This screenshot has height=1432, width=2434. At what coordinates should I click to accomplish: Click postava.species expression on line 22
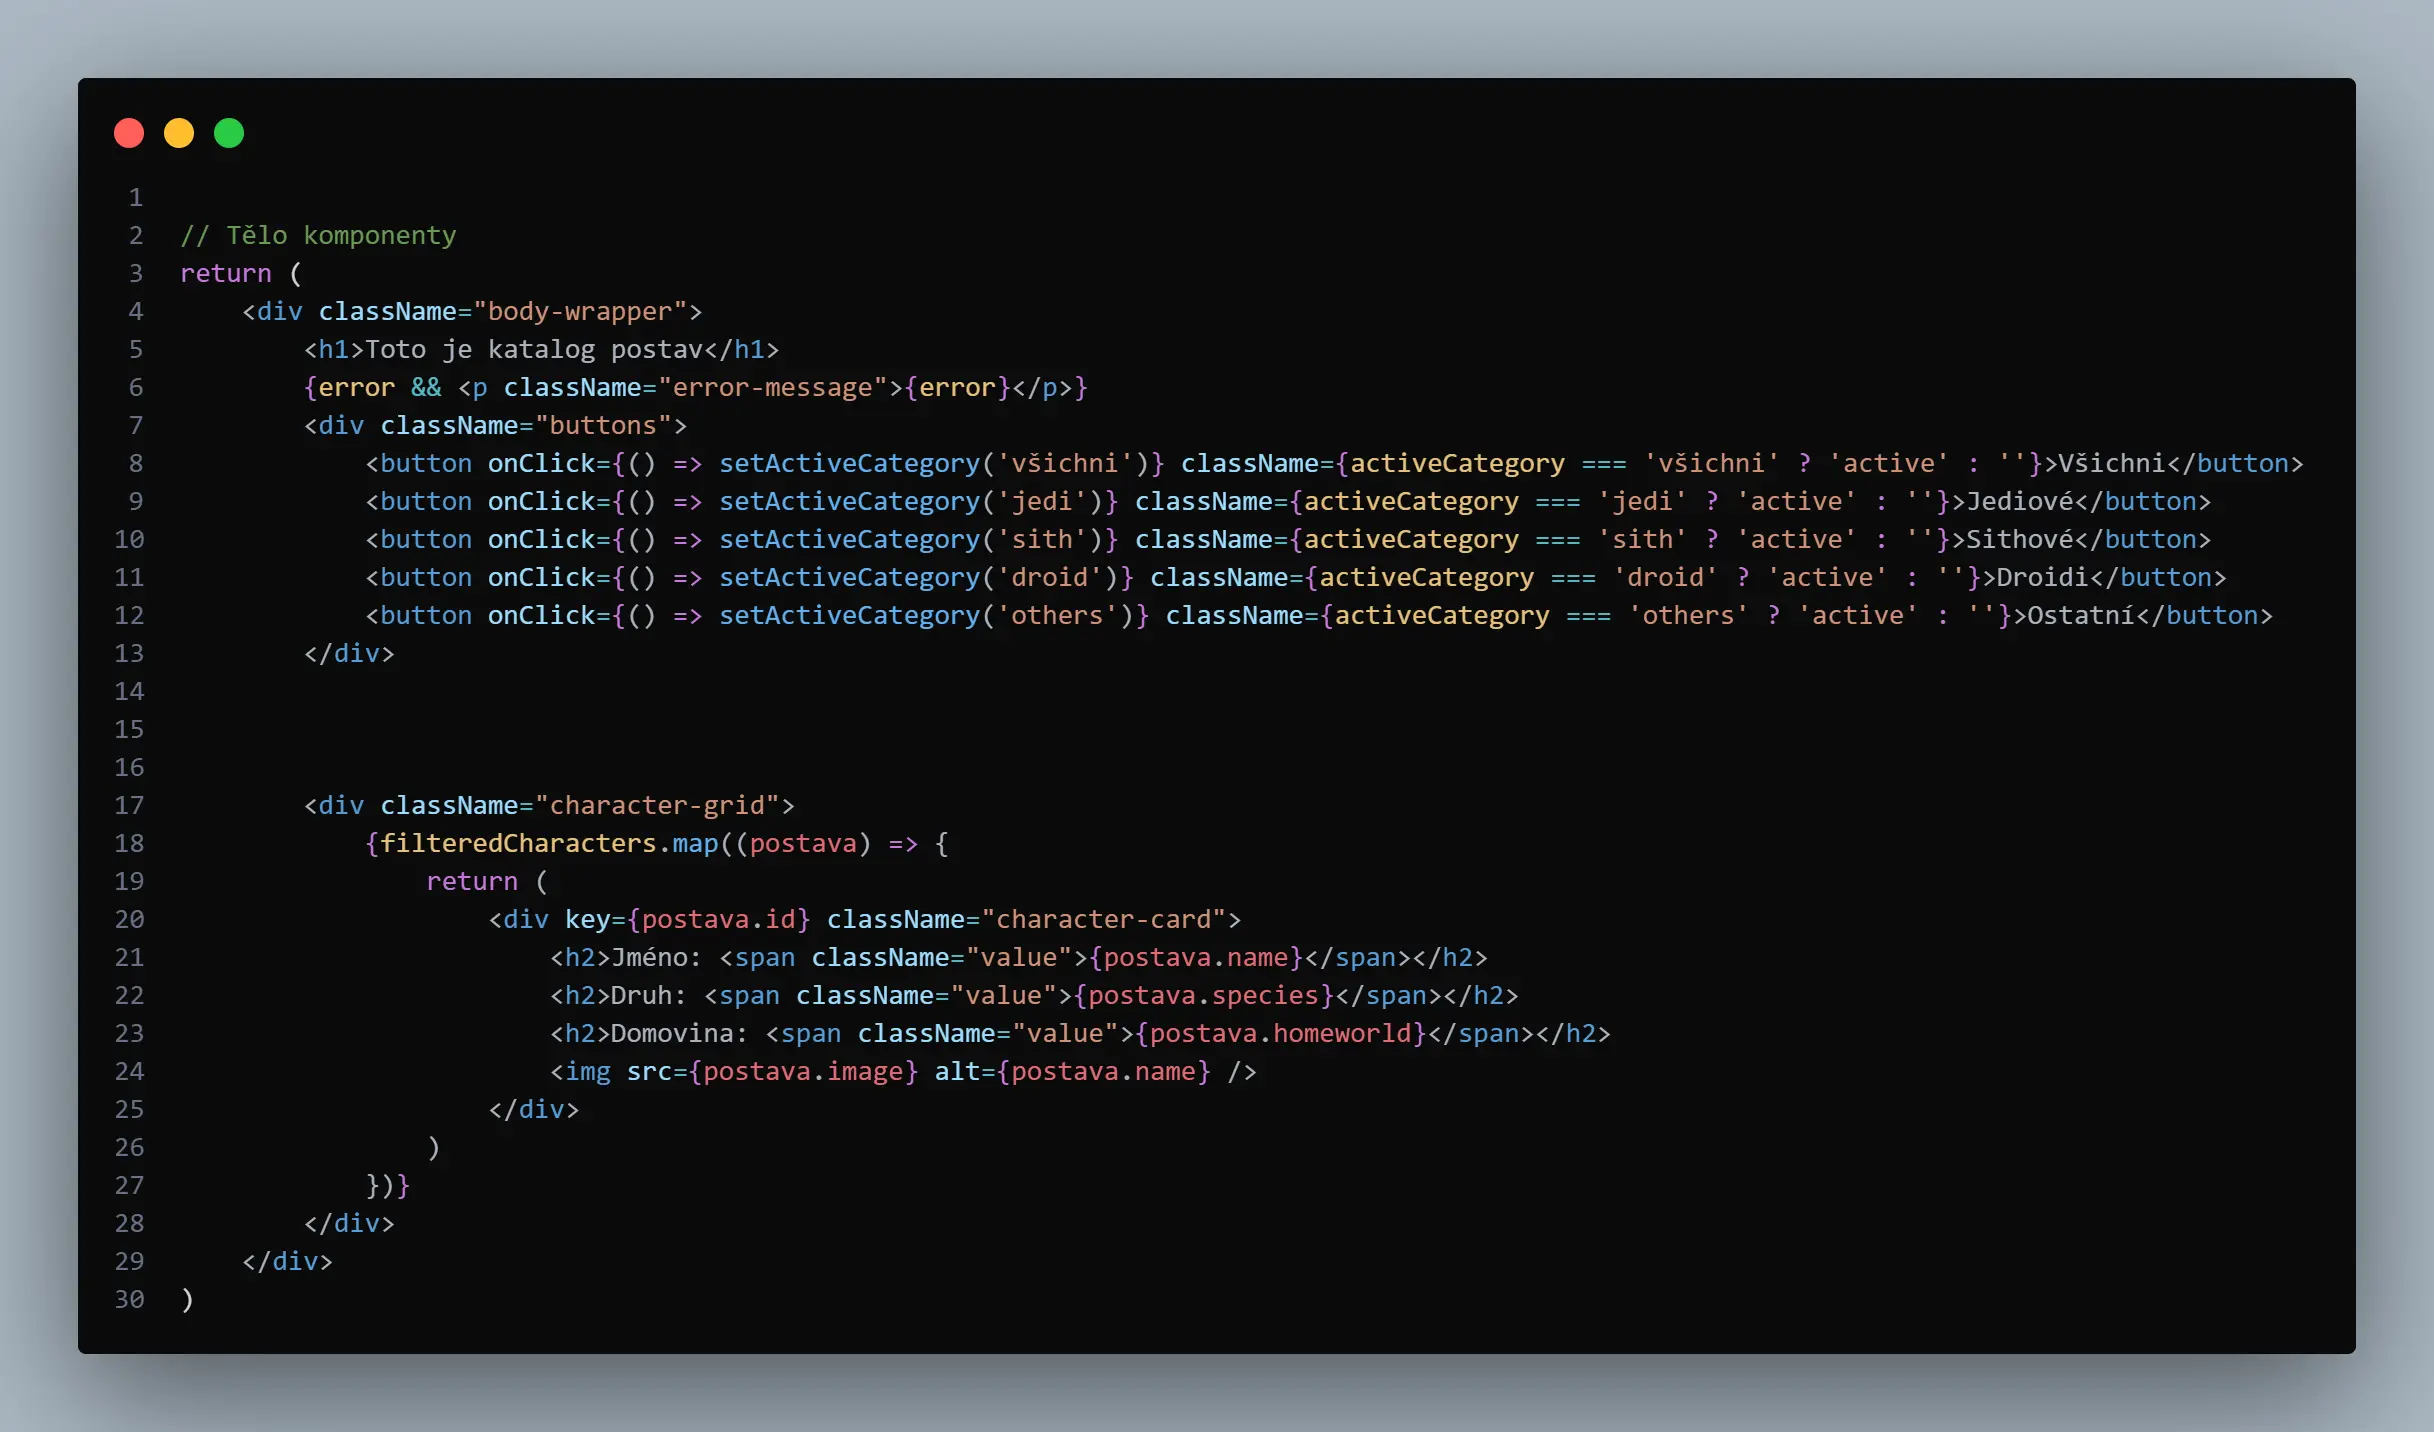1204,995
